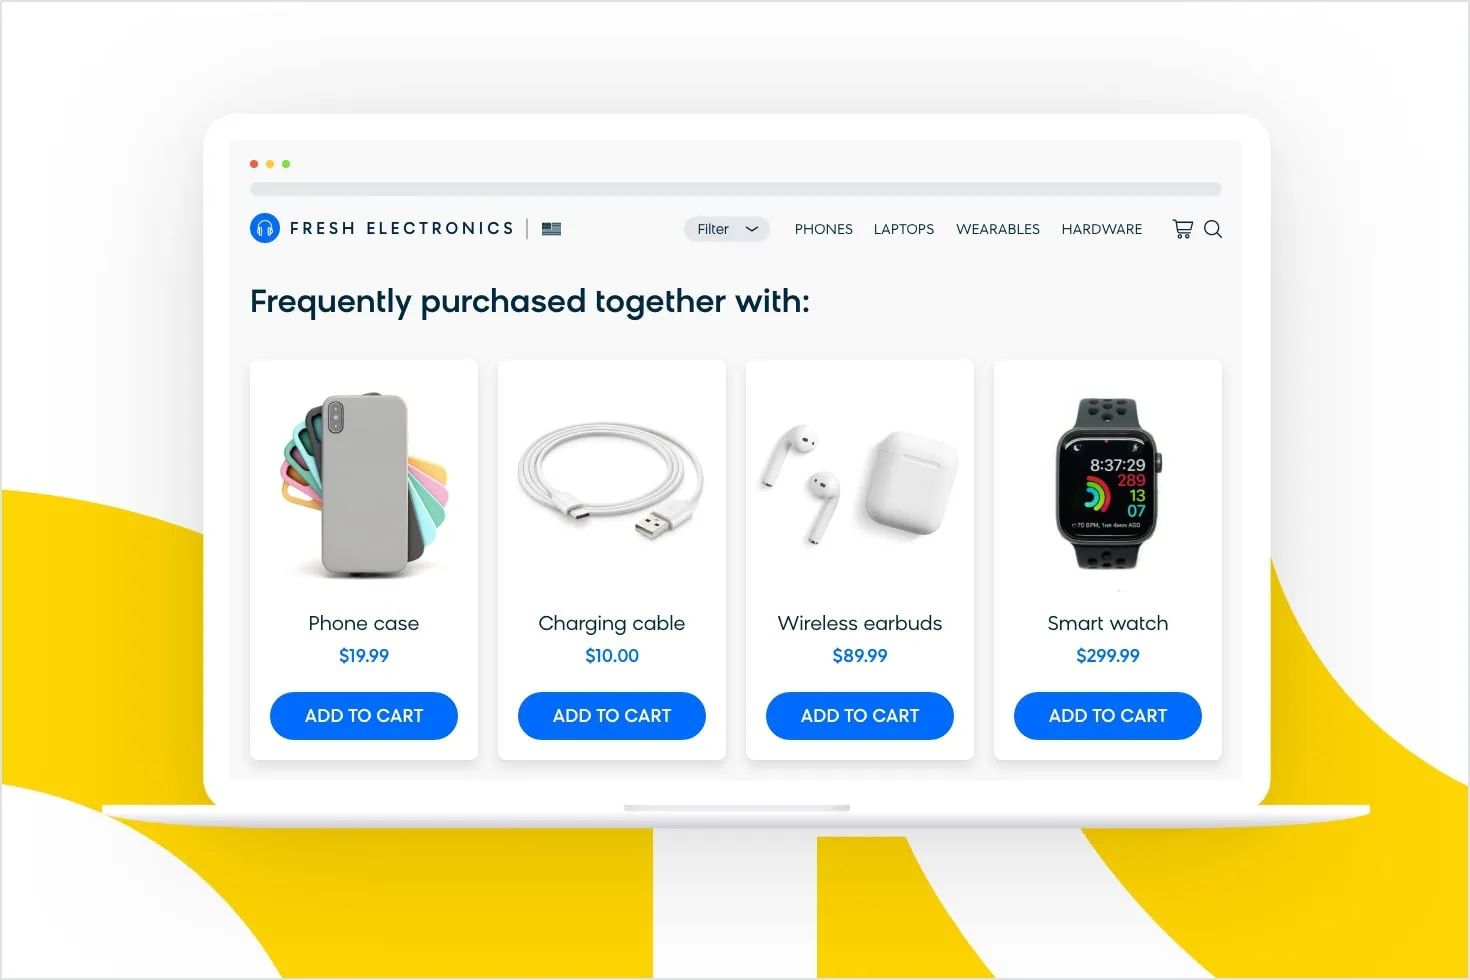Go to WEARABLES category
The height and width of the screenshot is (980, 1470).
998,229
